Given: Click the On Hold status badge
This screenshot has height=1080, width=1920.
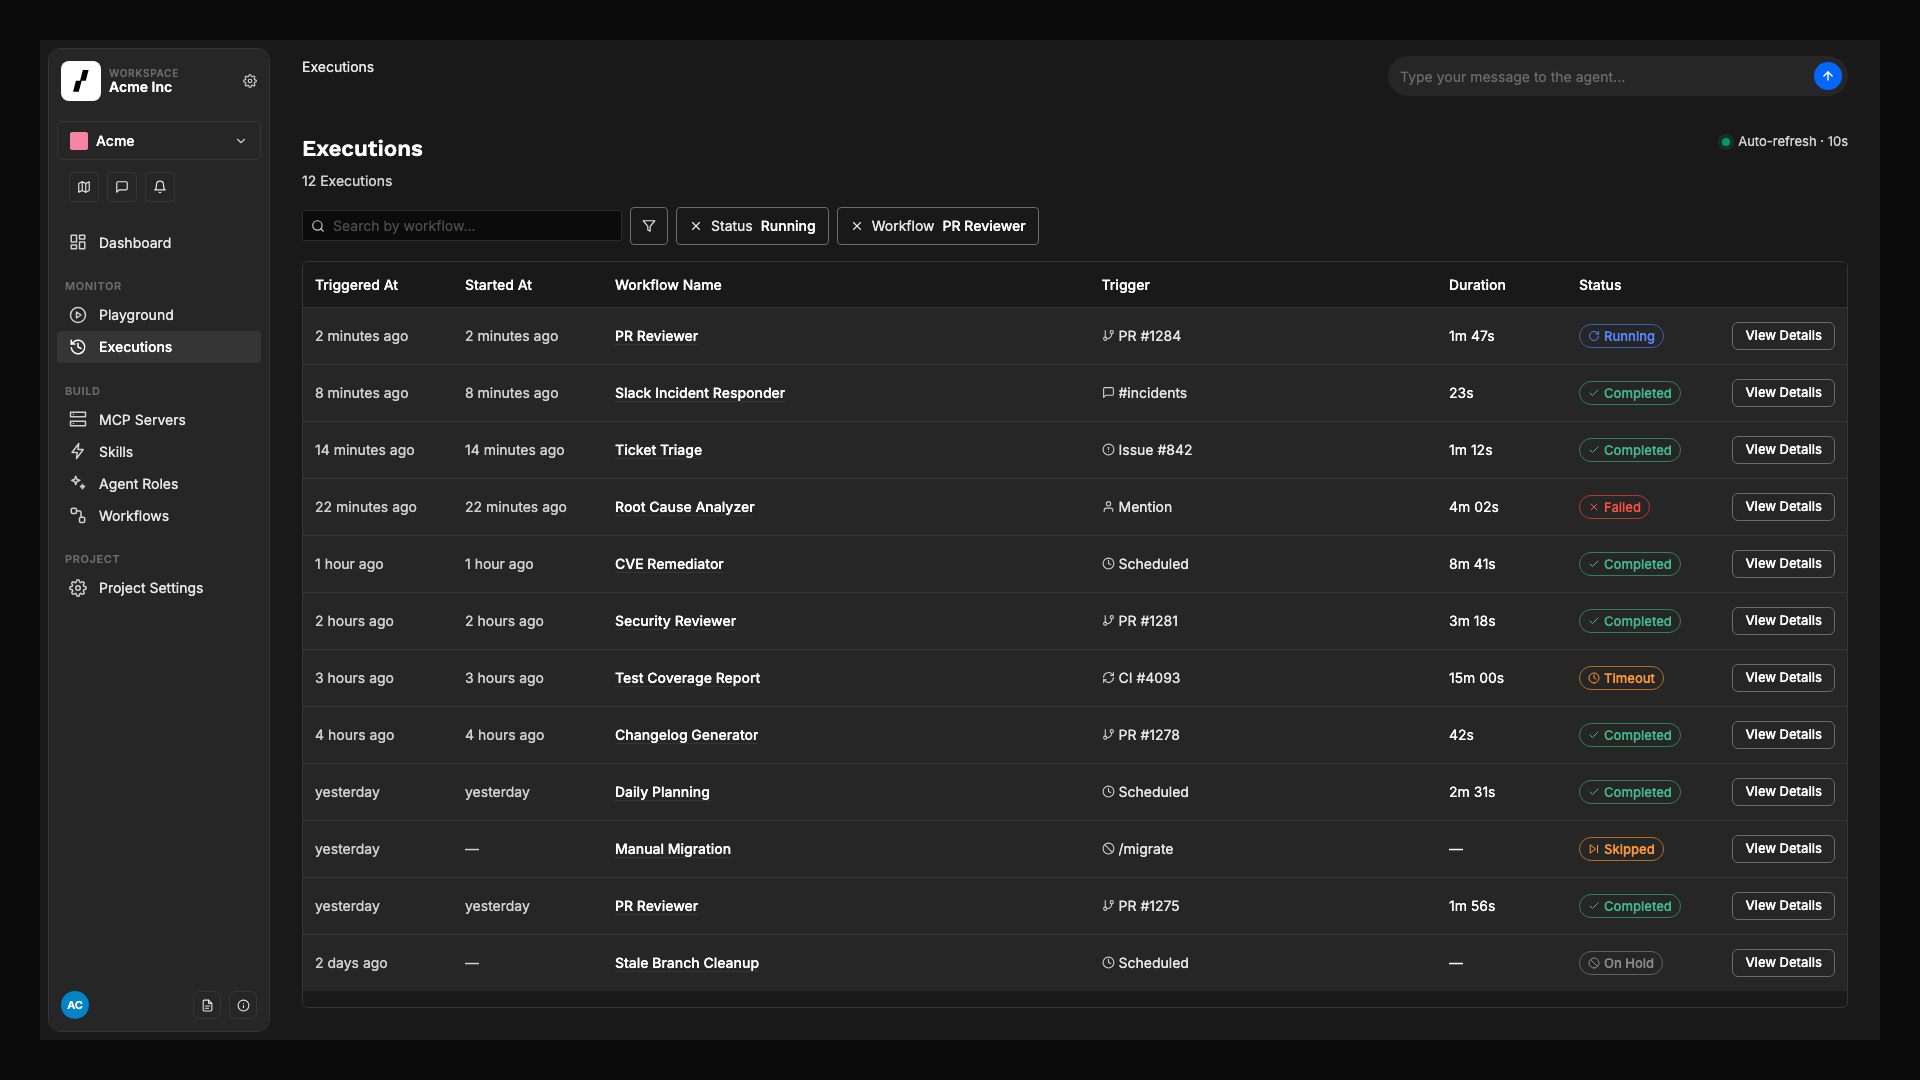Looking at the screenshot, I should [x=1620, y=963].
